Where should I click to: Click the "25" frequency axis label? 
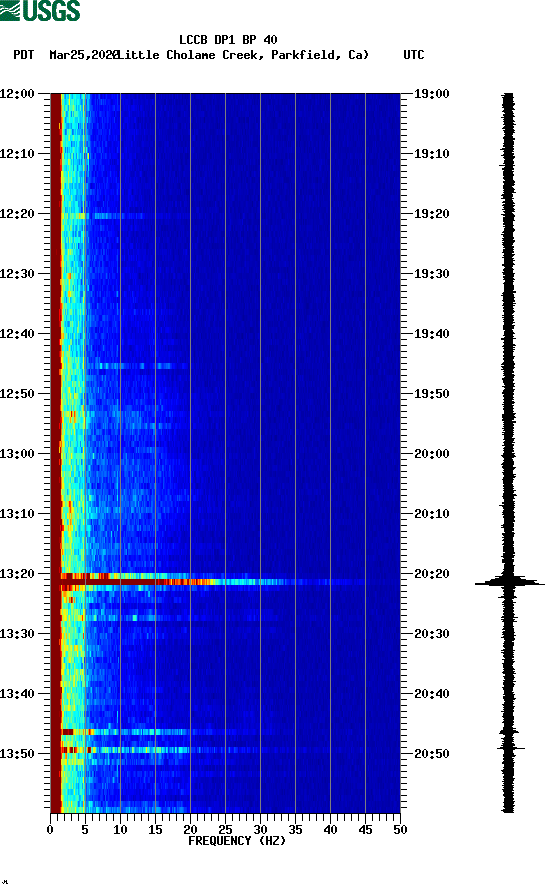(226, 830)
